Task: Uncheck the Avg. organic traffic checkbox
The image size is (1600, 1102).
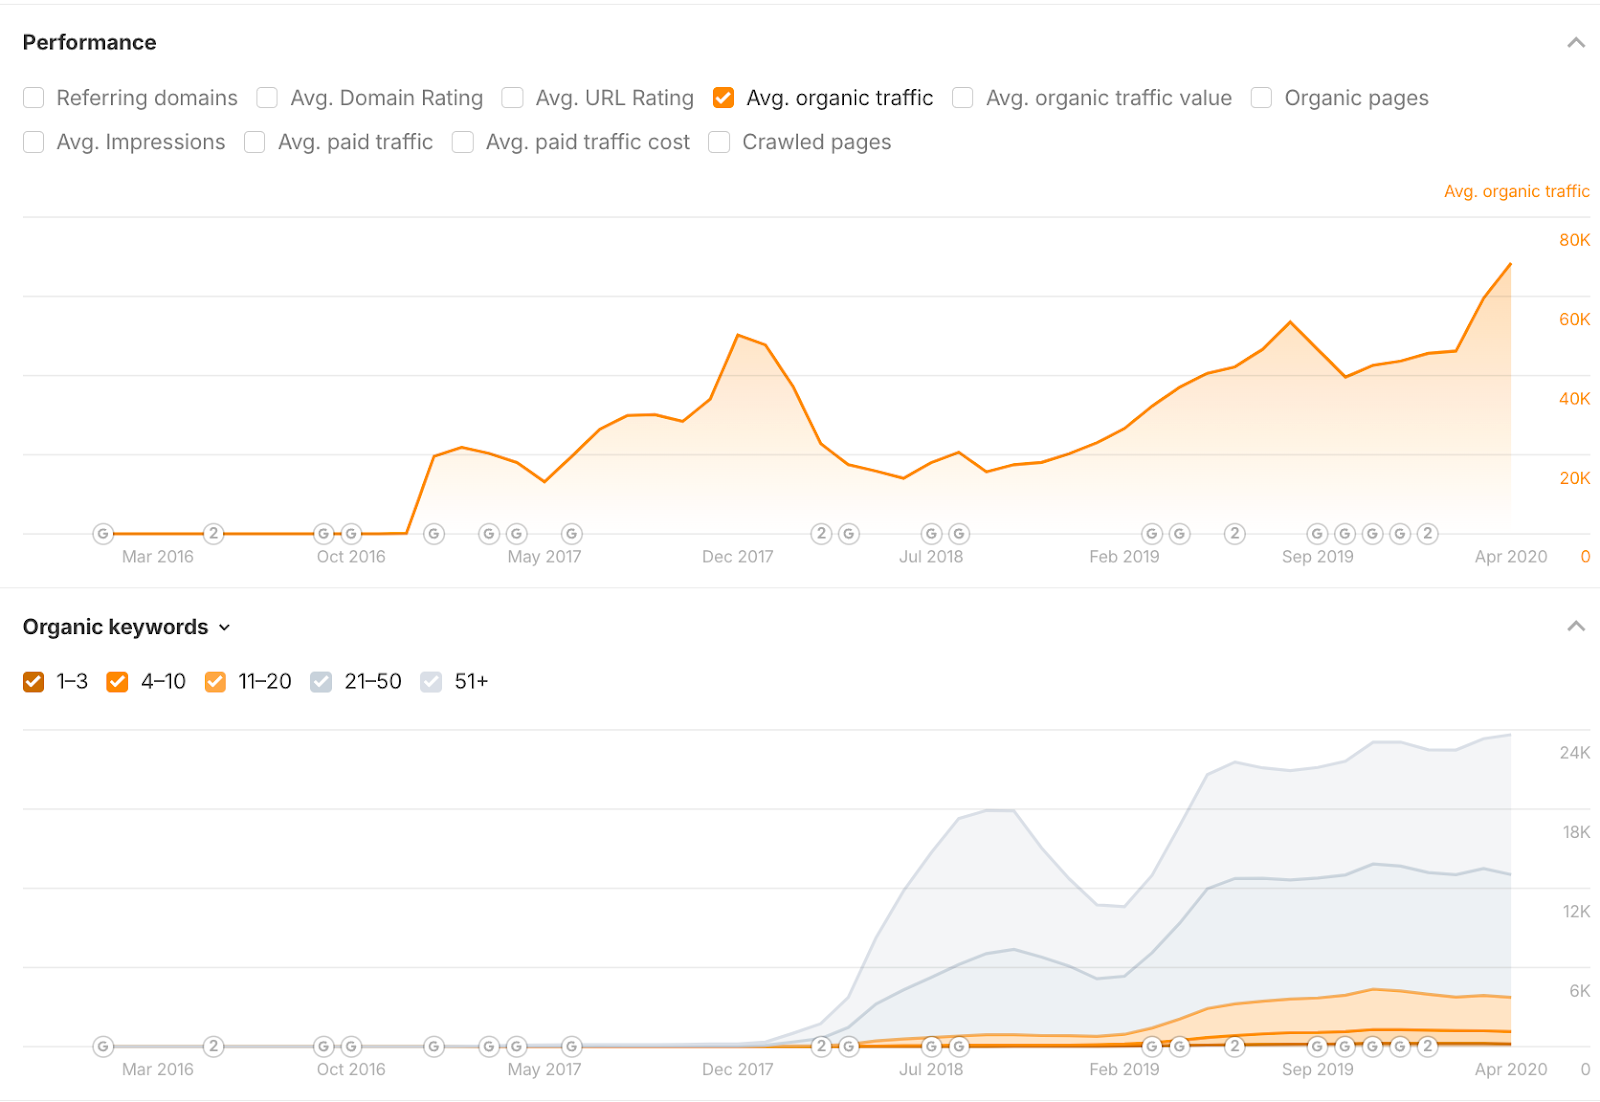Action: [724, 98]
